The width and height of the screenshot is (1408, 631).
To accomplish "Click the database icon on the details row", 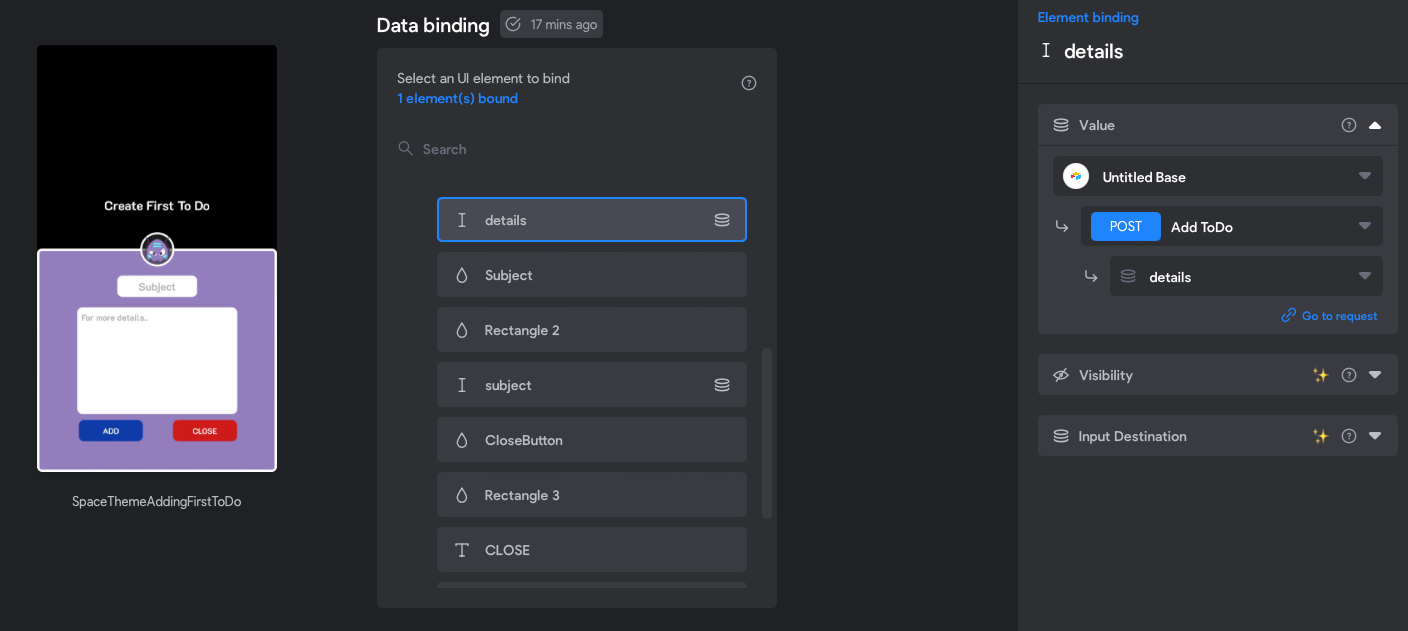I will 722,220.
